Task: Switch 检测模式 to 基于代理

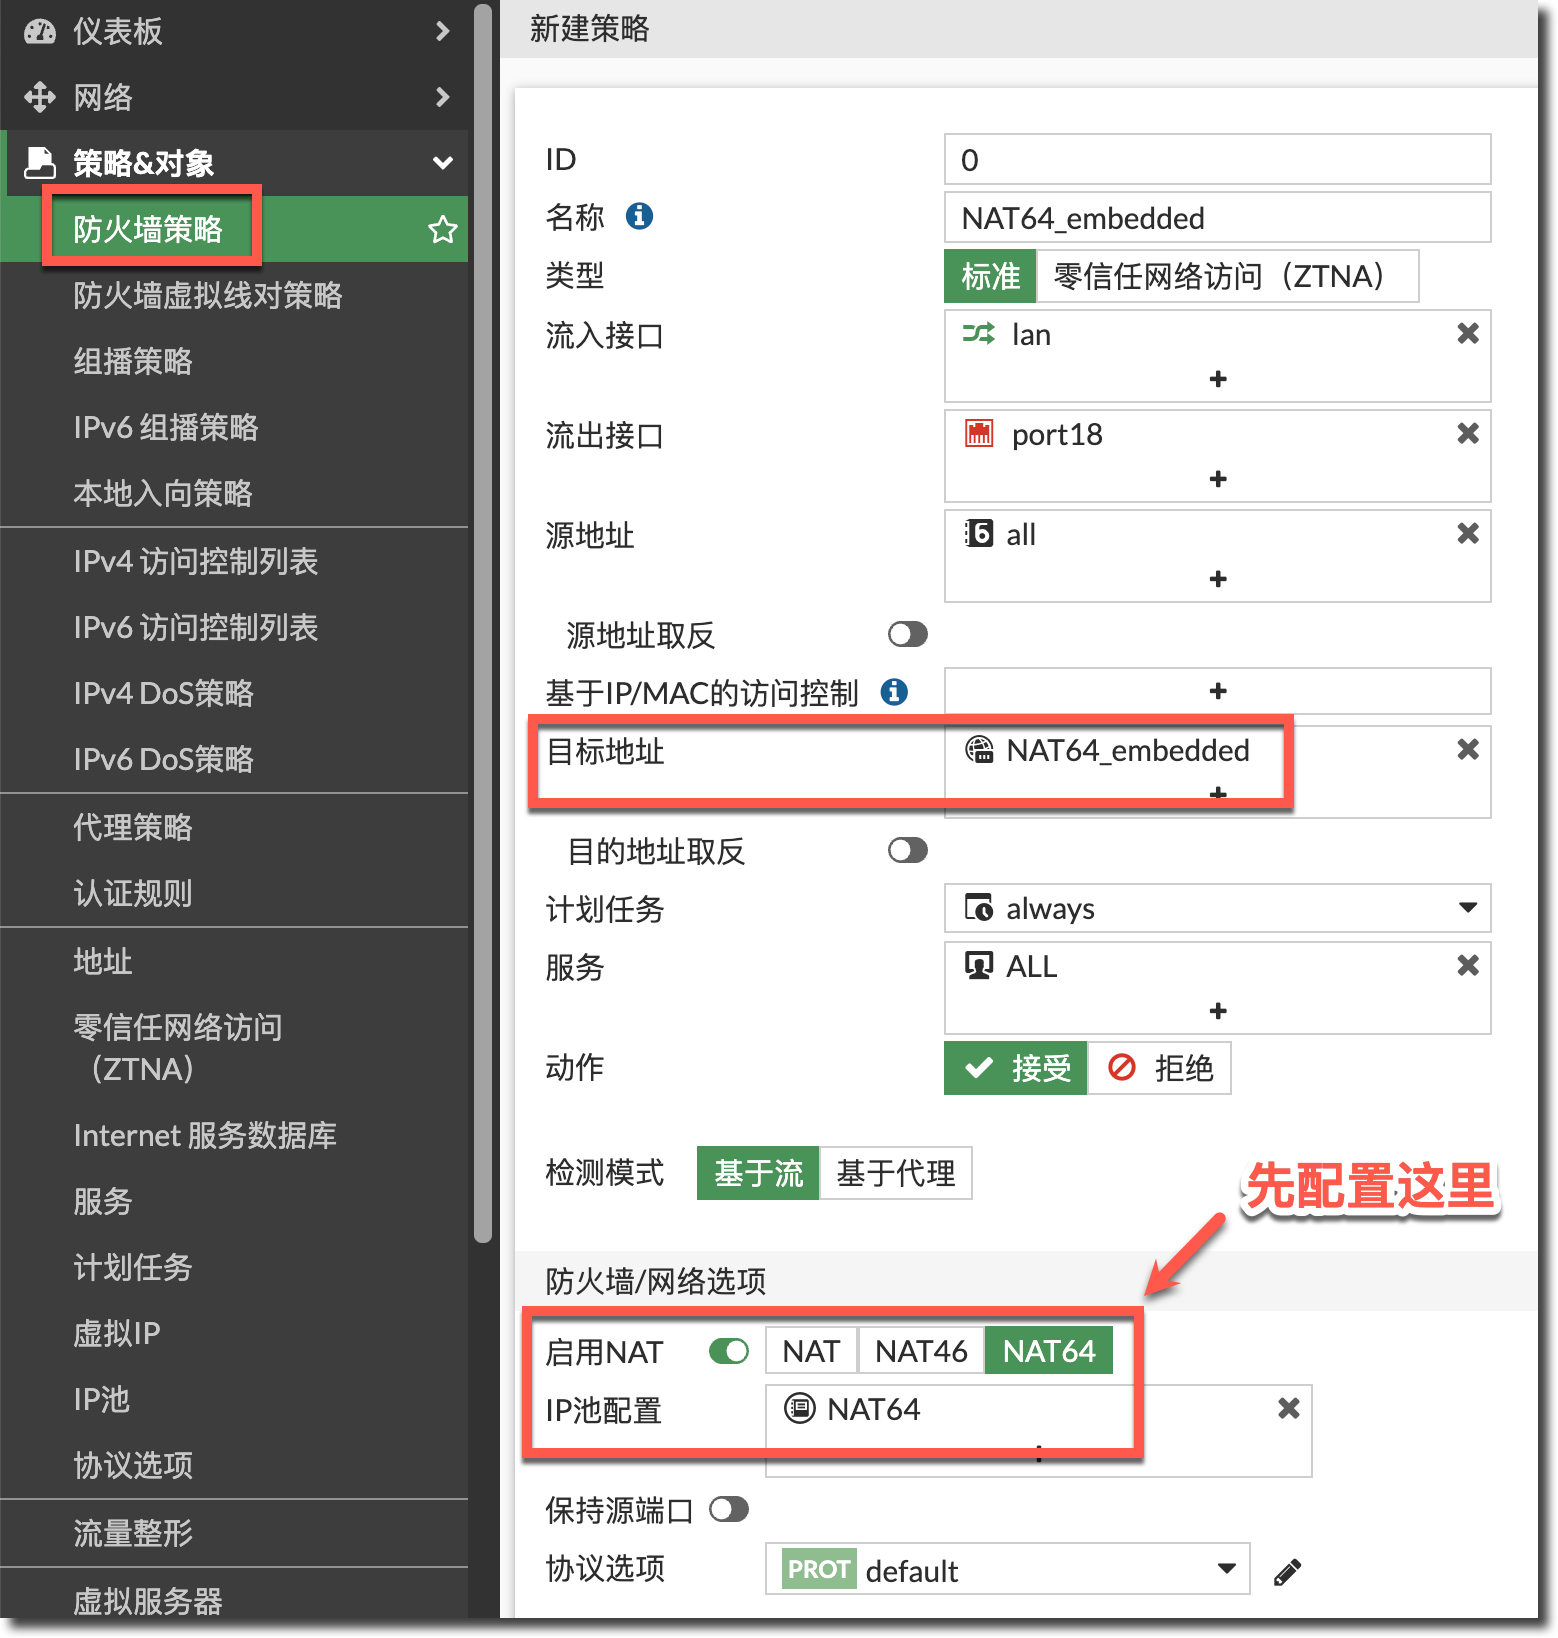Action: coord(895,1173)
